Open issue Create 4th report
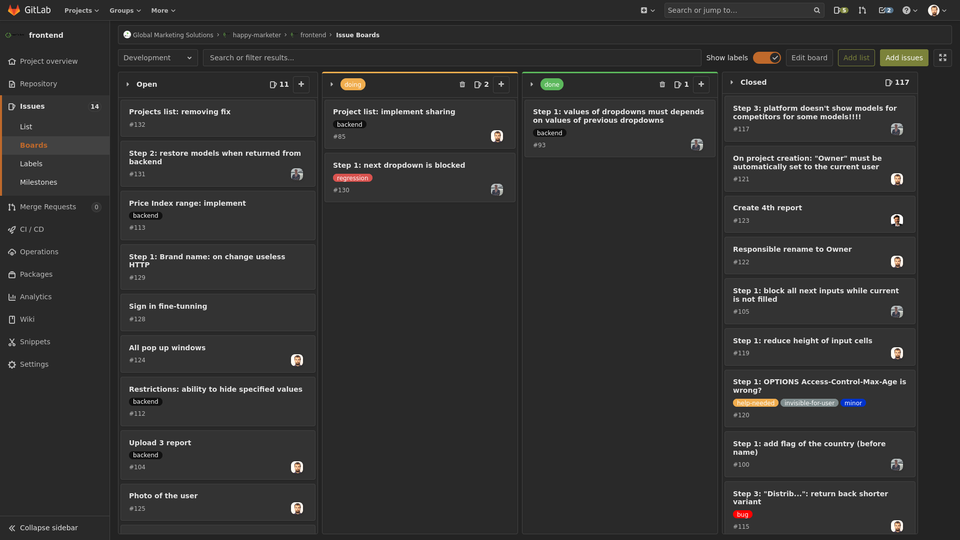The image size is (960, 540). tap(767, 208)
